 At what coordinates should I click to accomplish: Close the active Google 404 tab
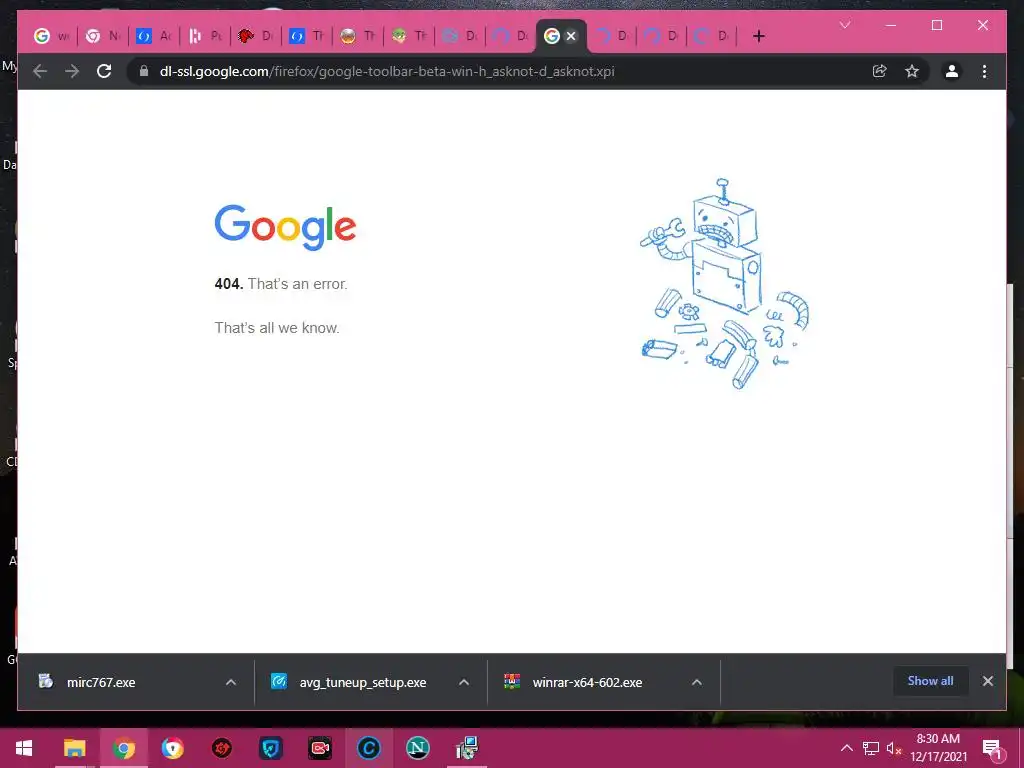click(571, 36)
